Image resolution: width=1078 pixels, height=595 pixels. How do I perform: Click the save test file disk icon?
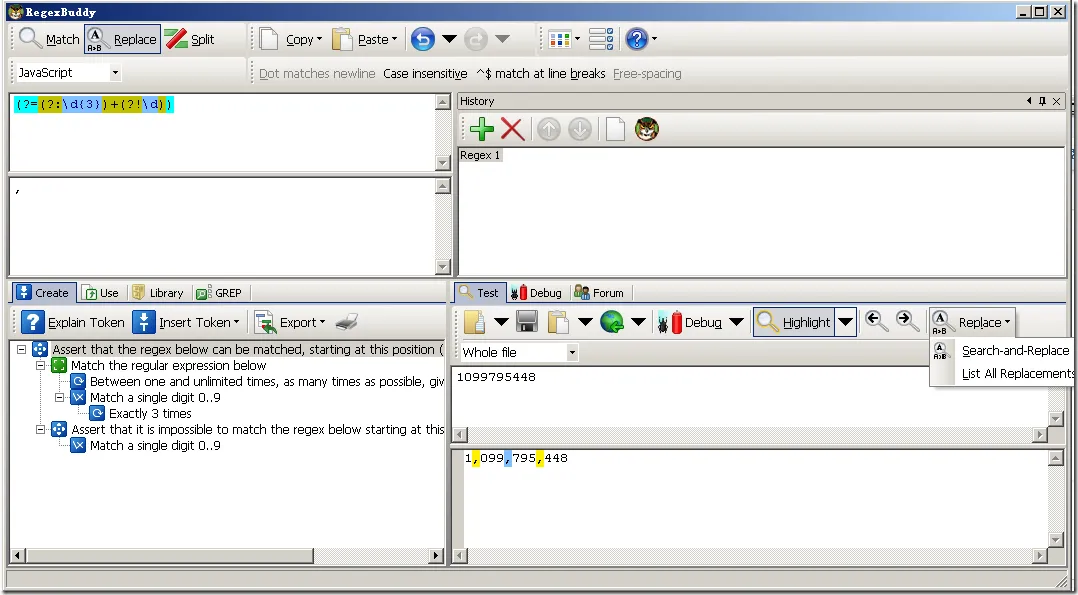click(x=527, y=322)
